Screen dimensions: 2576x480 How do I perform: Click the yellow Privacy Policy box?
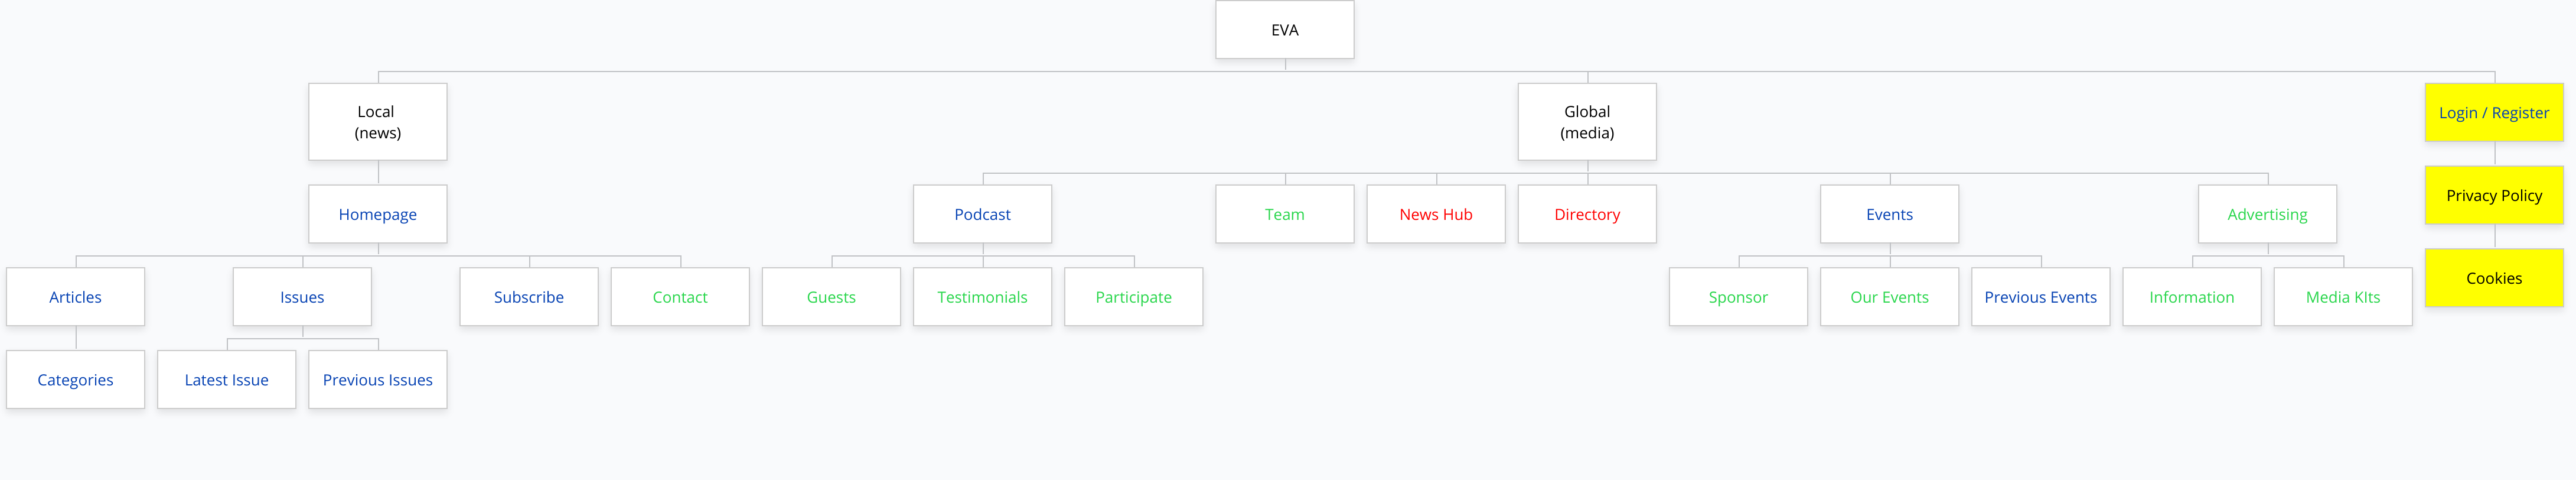tap(2493, 196)
